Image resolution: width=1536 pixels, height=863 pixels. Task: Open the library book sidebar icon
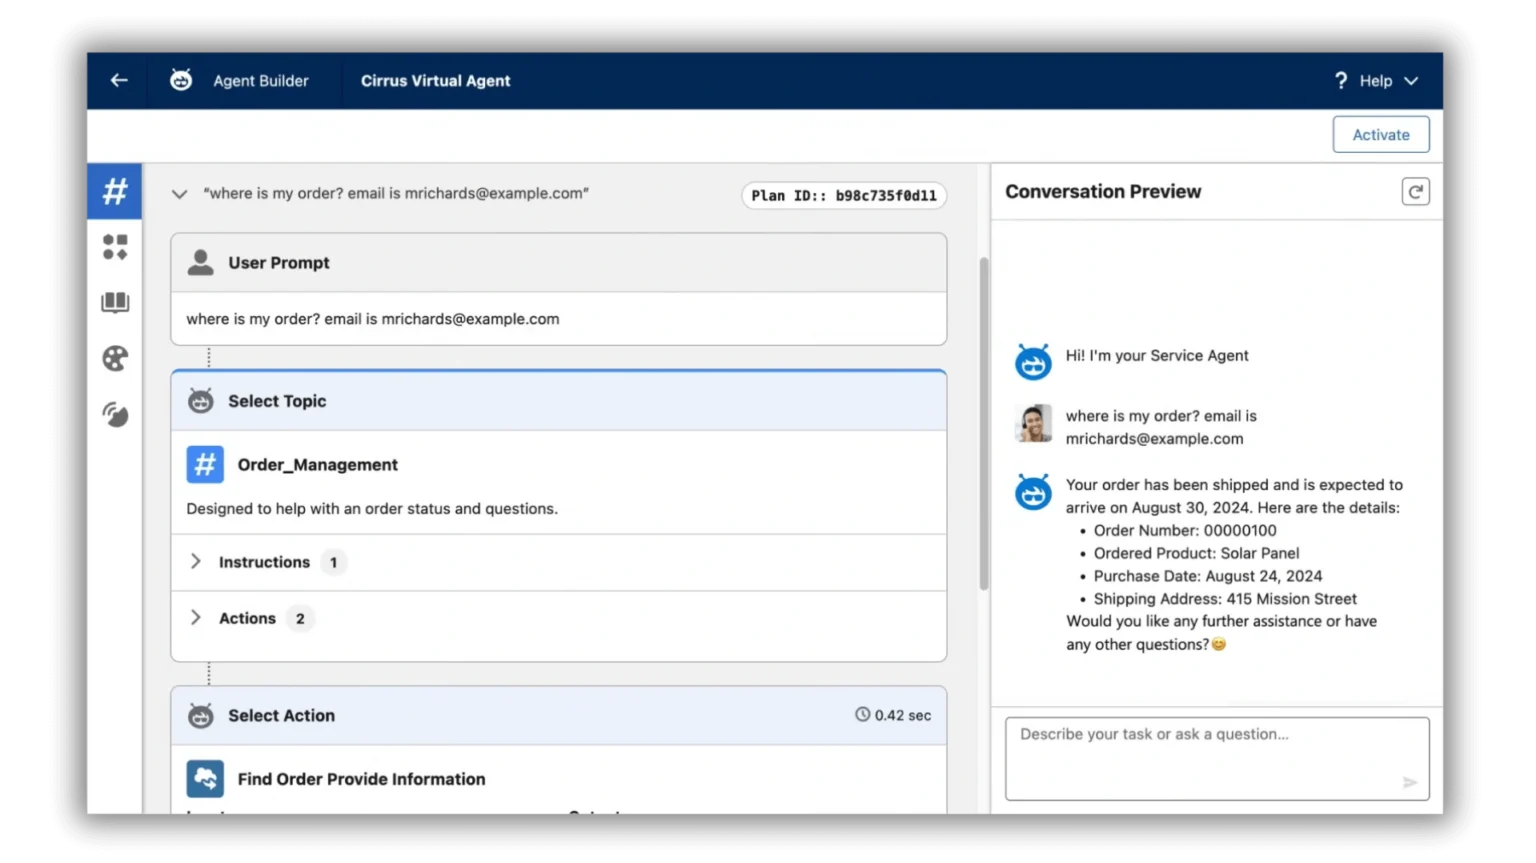(115, 303)
